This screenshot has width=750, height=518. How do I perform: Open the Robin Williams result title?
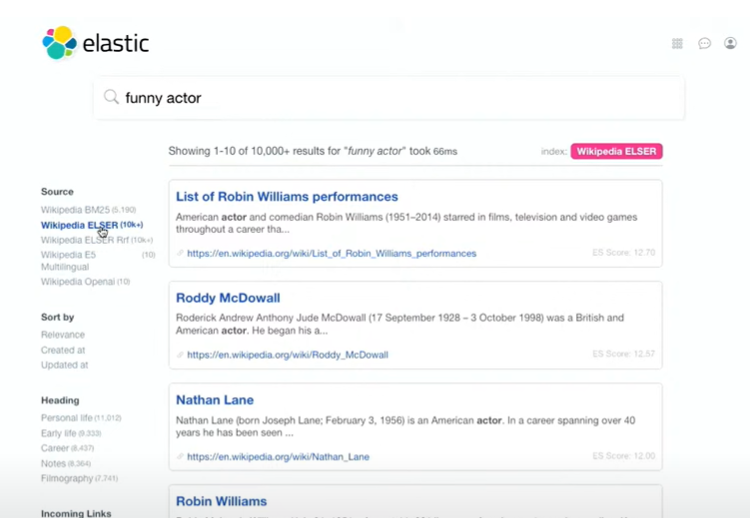coord(221,501)
